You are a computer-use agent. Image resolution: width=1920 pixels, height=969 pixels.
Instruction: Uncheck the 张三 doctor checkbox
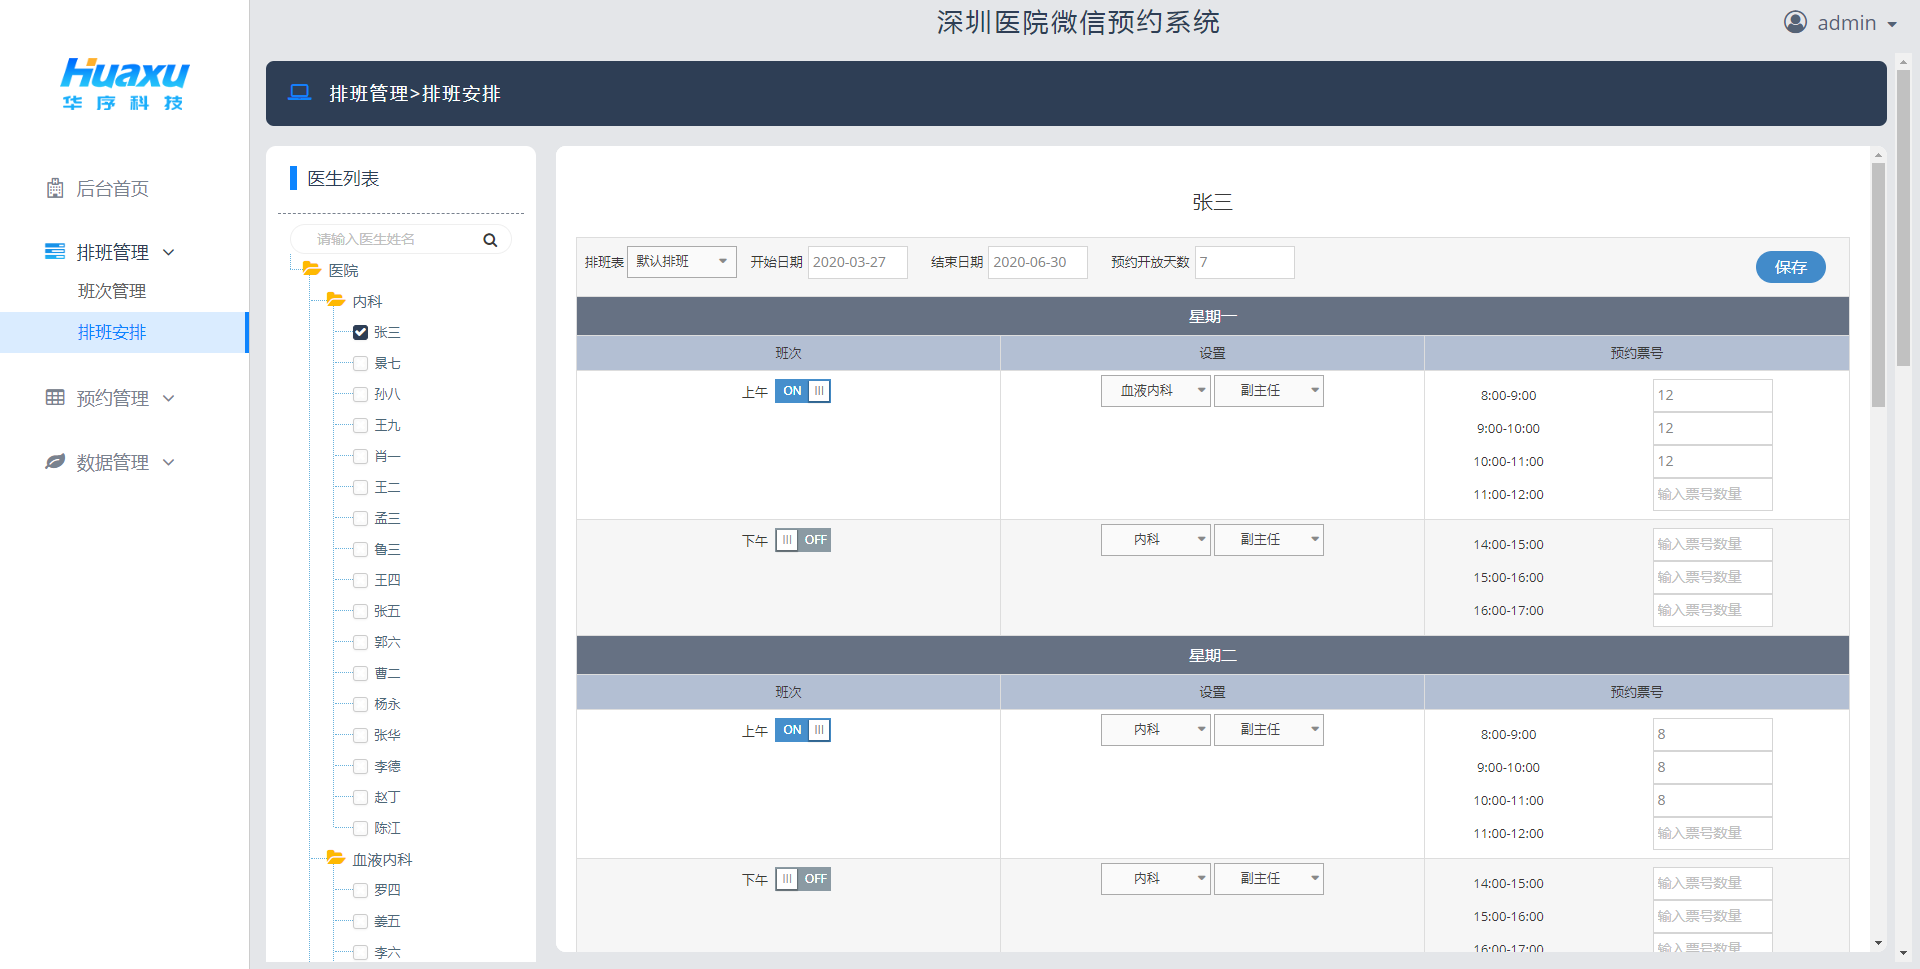(x=360, y=332)
